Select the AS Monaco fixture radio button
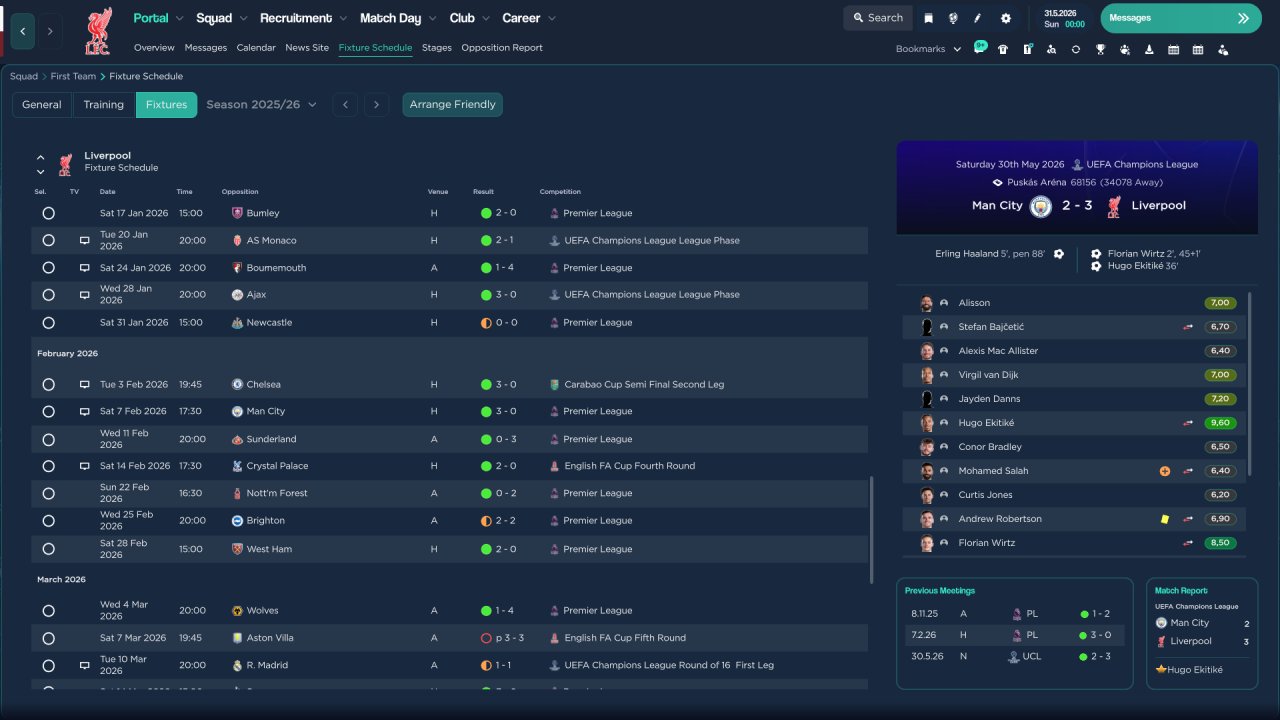The height and width of the screenshot is (720, 1280). click(x=48, y=241)
